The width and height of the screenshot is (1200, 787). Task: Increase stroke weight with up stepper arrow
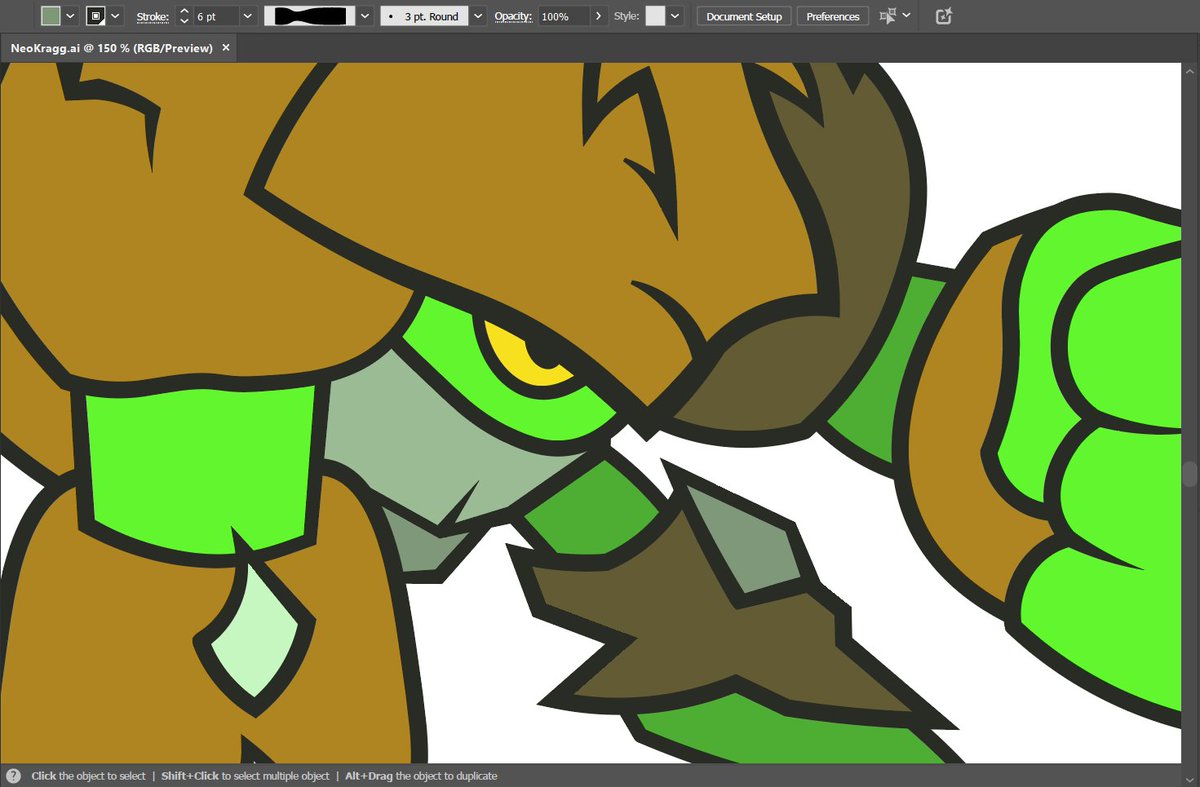tap(184, 11)
